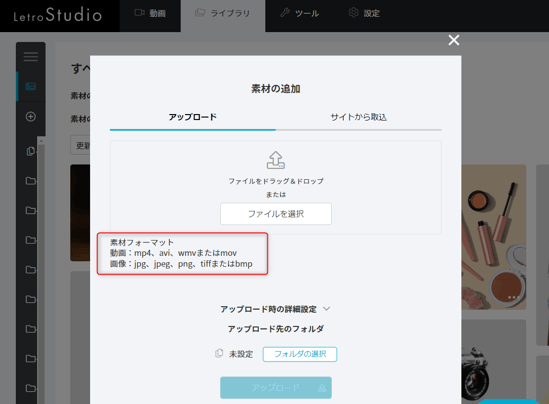Click the ファイルを選択 button
Viewport: 549px width, 404px height.
tap(276, 214)
